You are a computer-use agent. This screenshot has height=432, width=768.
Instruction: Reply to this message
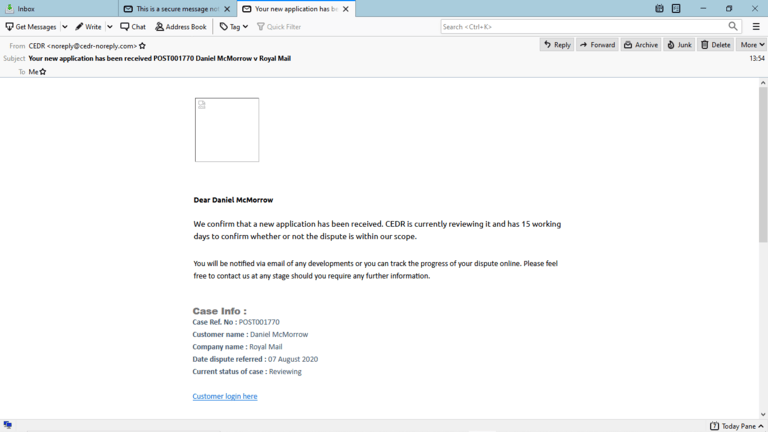[557, 45]
